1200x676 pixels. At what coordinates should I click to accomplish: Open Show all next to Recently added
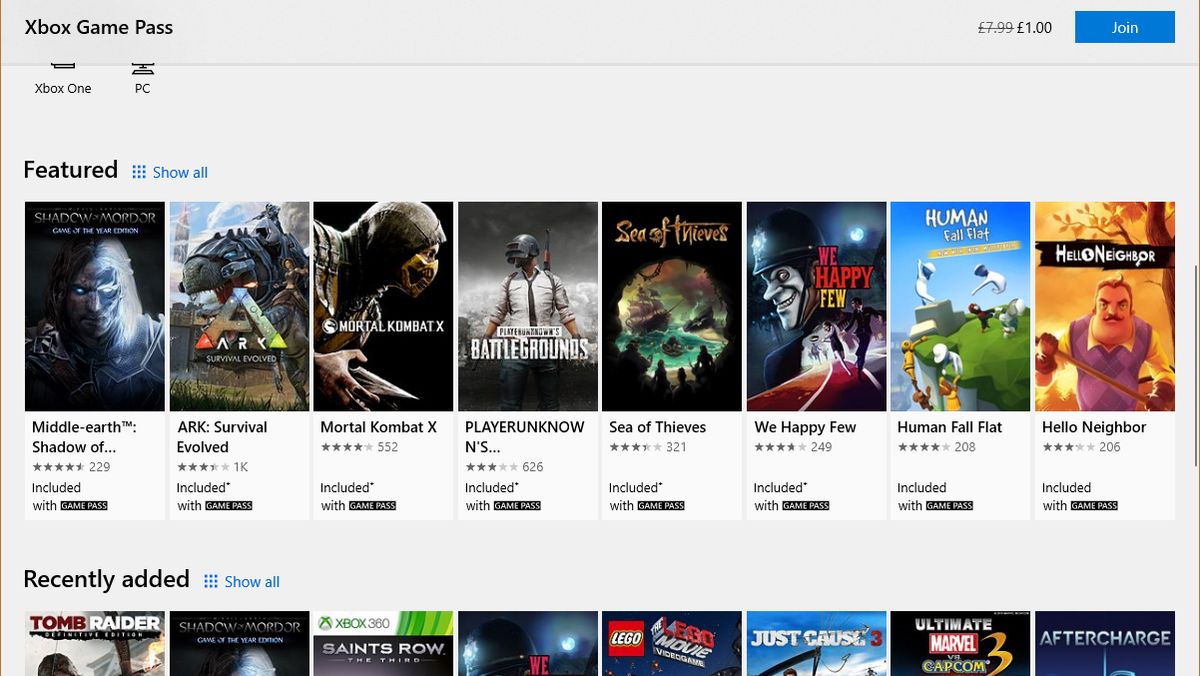252,581
